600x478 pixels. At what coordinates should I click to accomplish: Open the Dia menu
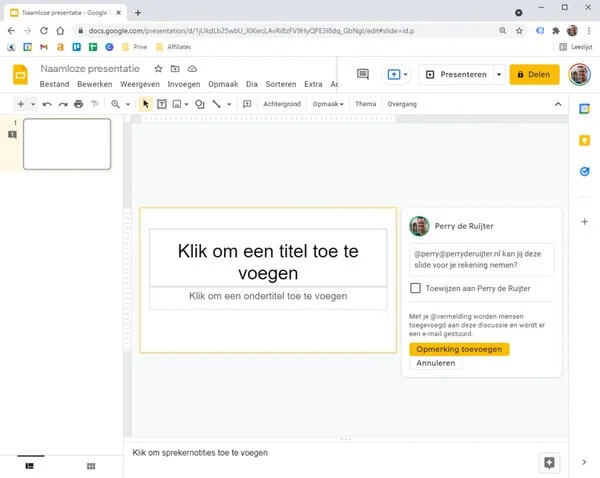(x=251, y=84)
